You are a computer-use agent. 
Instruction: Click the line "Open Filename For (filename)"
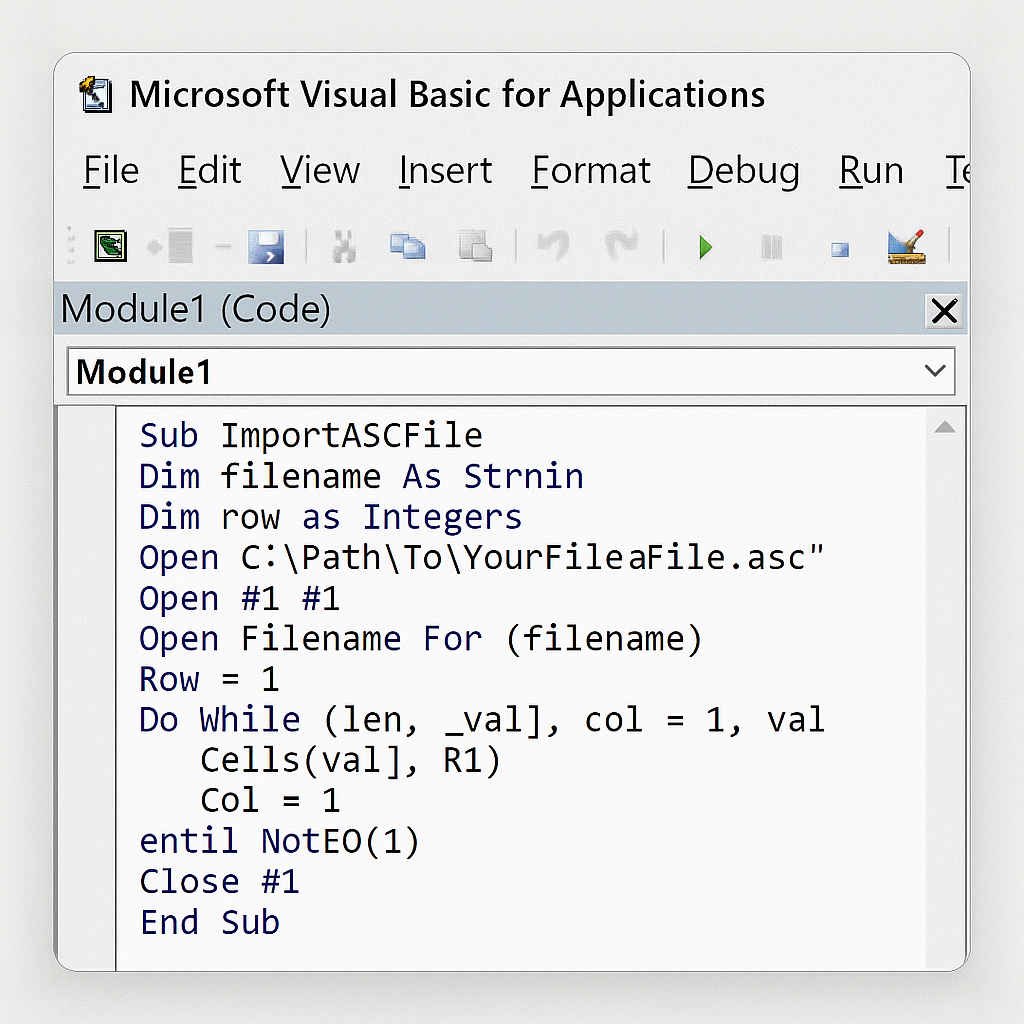pos(421,639)
